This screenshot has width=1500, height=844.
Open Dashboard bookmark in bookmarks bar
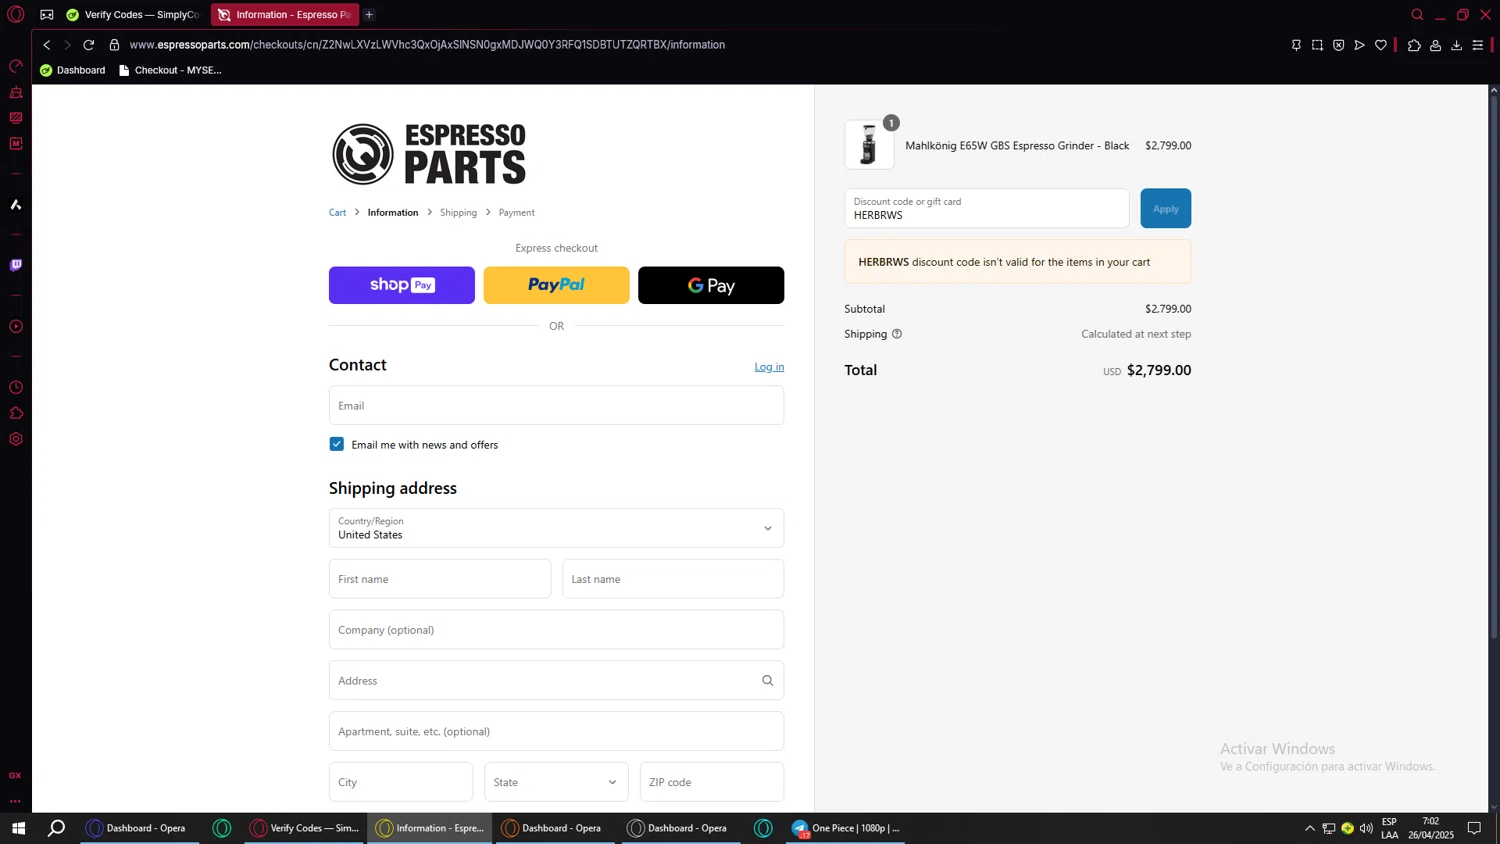tap(72, 70)
